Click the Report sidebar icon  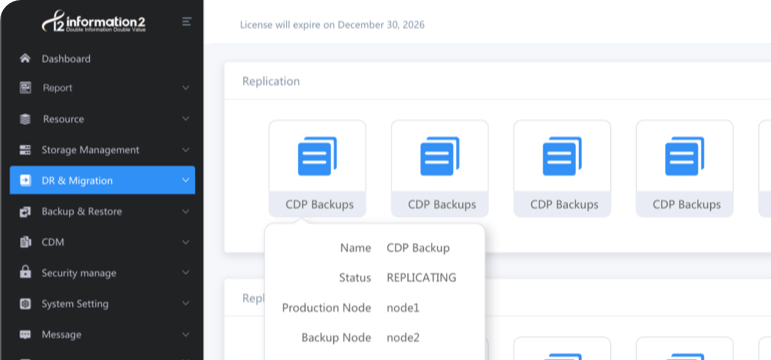point(25,88)
